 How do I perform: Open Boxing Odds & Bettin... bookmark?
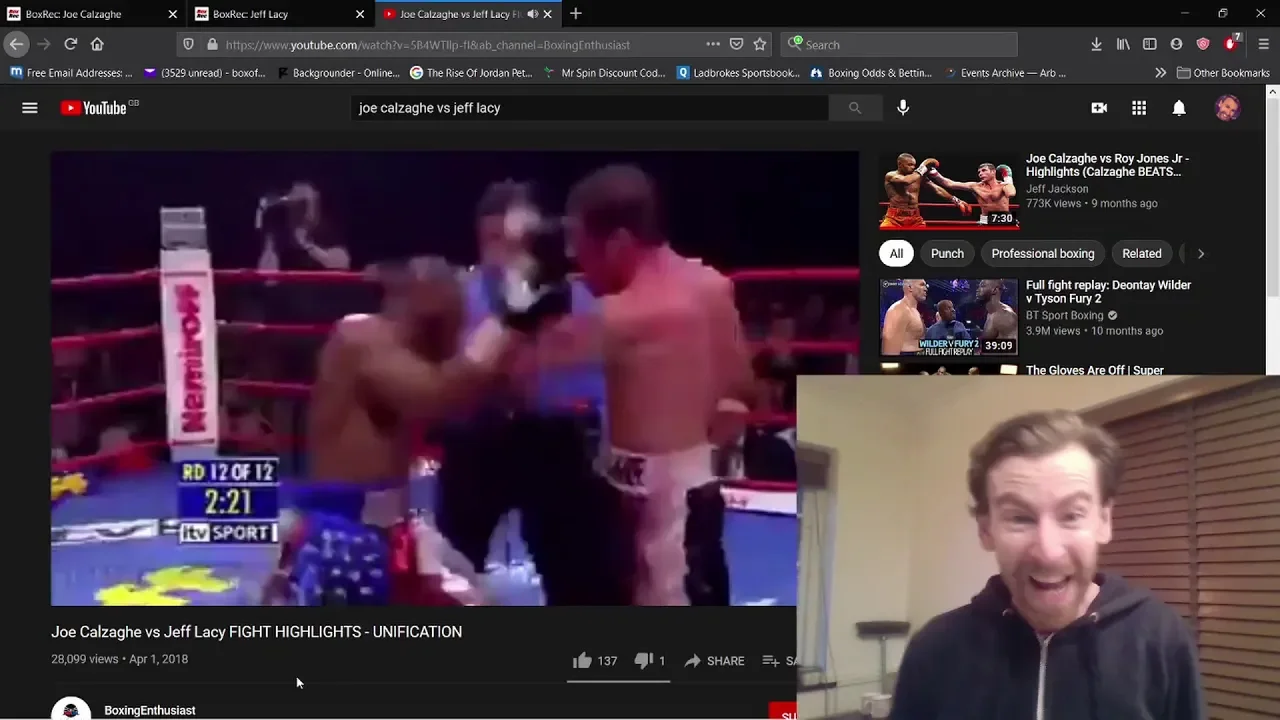[x=871, y=73]
